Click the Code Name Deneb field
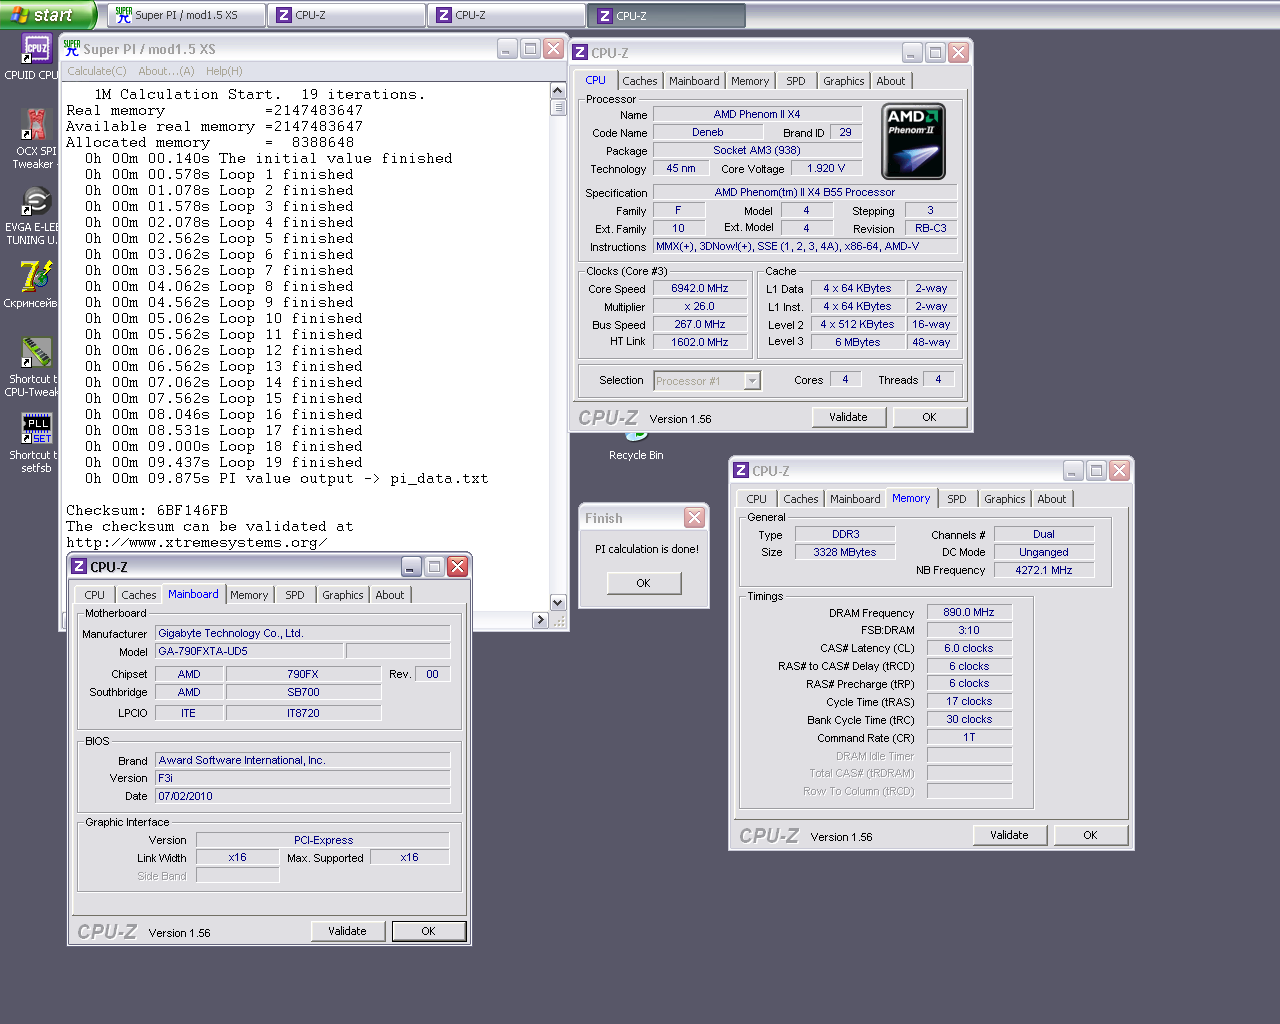 tap(708, 133)
